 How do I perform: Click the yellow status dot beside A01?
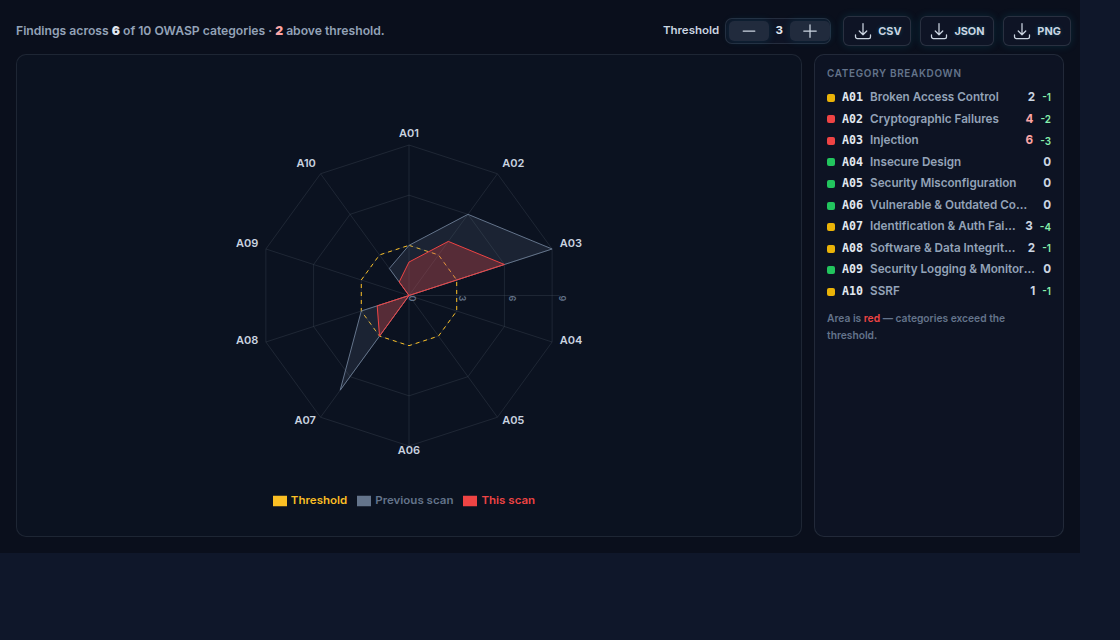pos(831,98)
